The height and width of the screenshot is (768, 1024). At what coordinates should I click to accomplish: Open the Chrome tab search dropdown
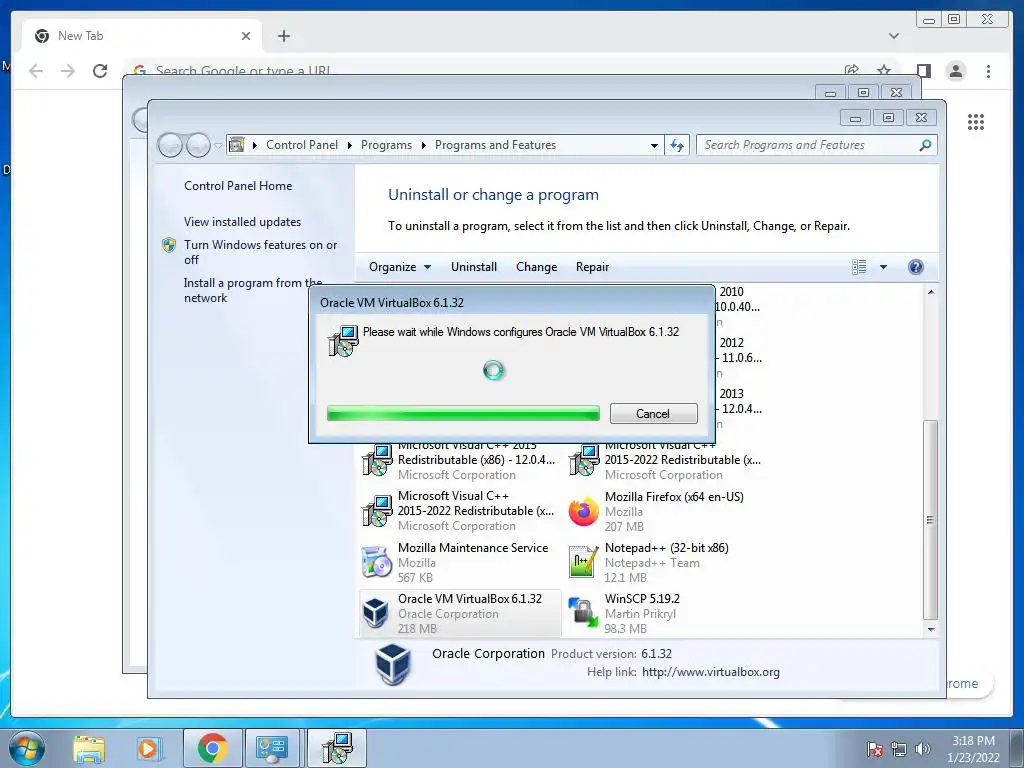[894, 36]
